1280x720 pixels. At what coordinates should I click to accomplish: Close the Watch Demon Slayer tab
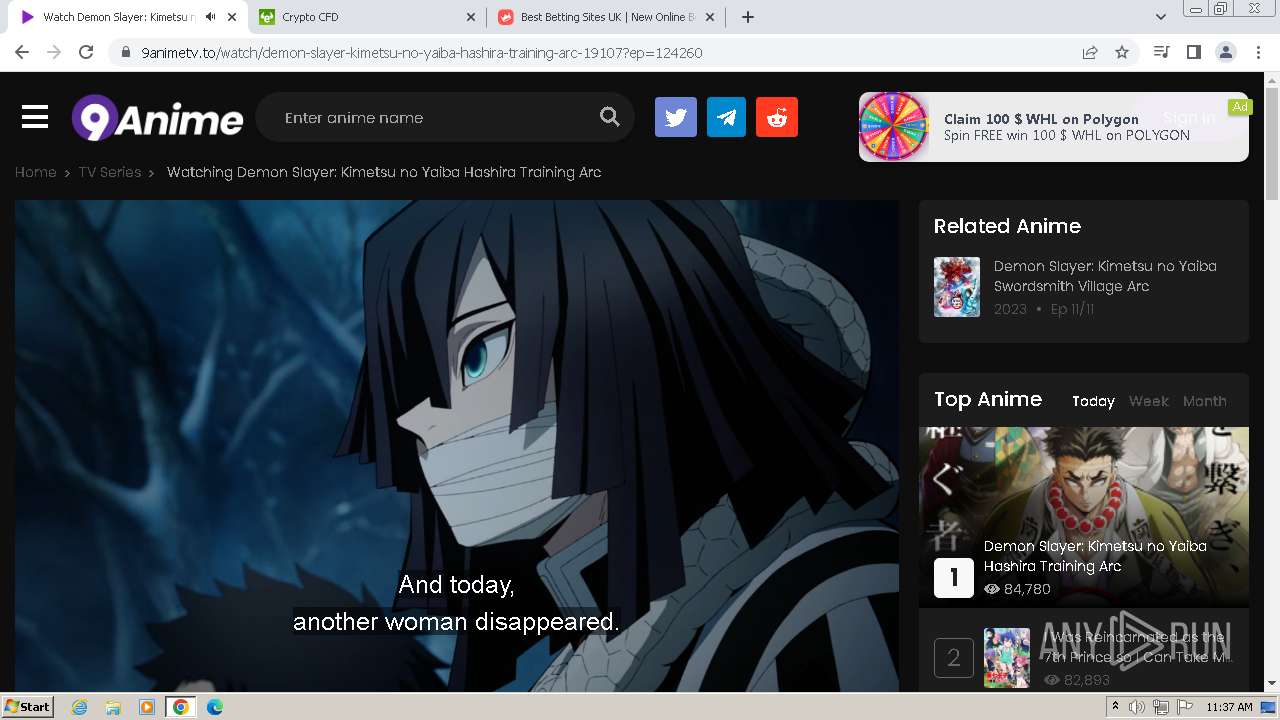click(x=232, y=17)
